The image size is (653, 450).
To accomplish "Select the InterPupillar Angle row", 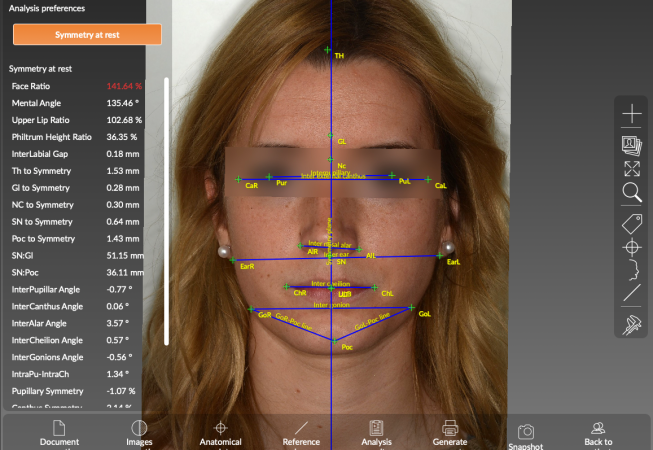I will point(77,289).
